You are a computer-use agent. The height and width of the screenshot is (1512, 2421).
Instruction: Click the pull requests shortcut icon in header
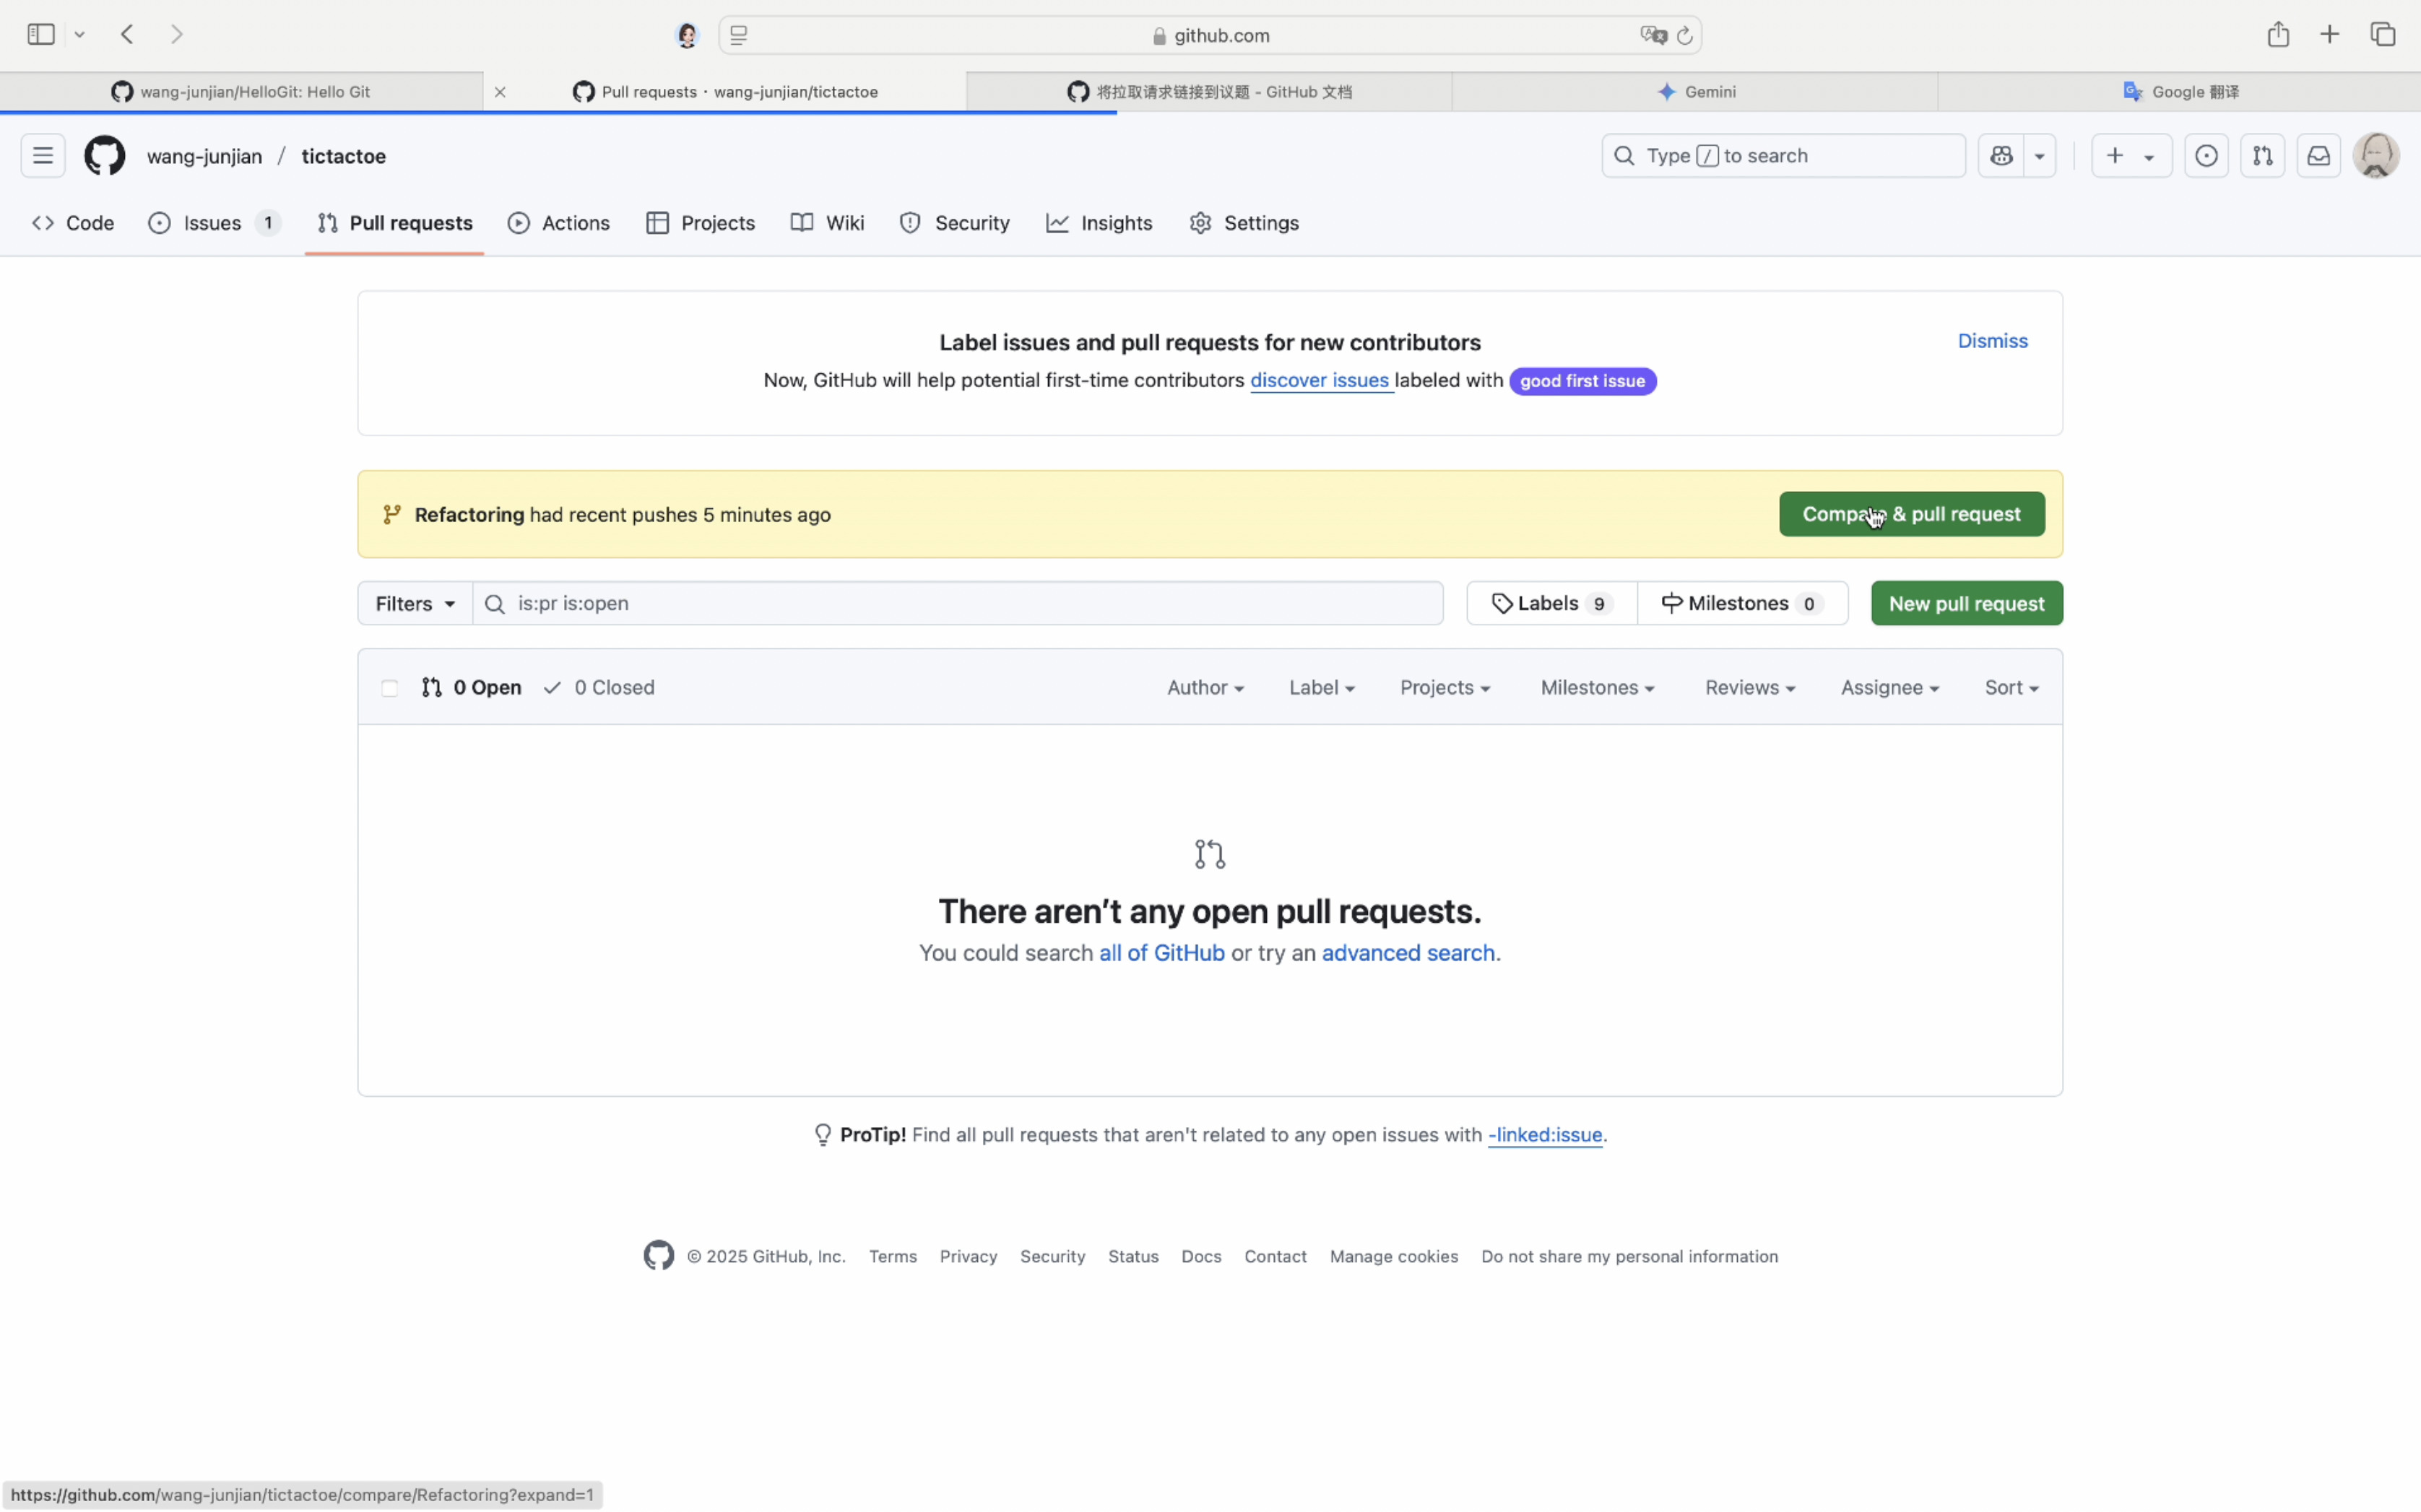(2262, 156)
